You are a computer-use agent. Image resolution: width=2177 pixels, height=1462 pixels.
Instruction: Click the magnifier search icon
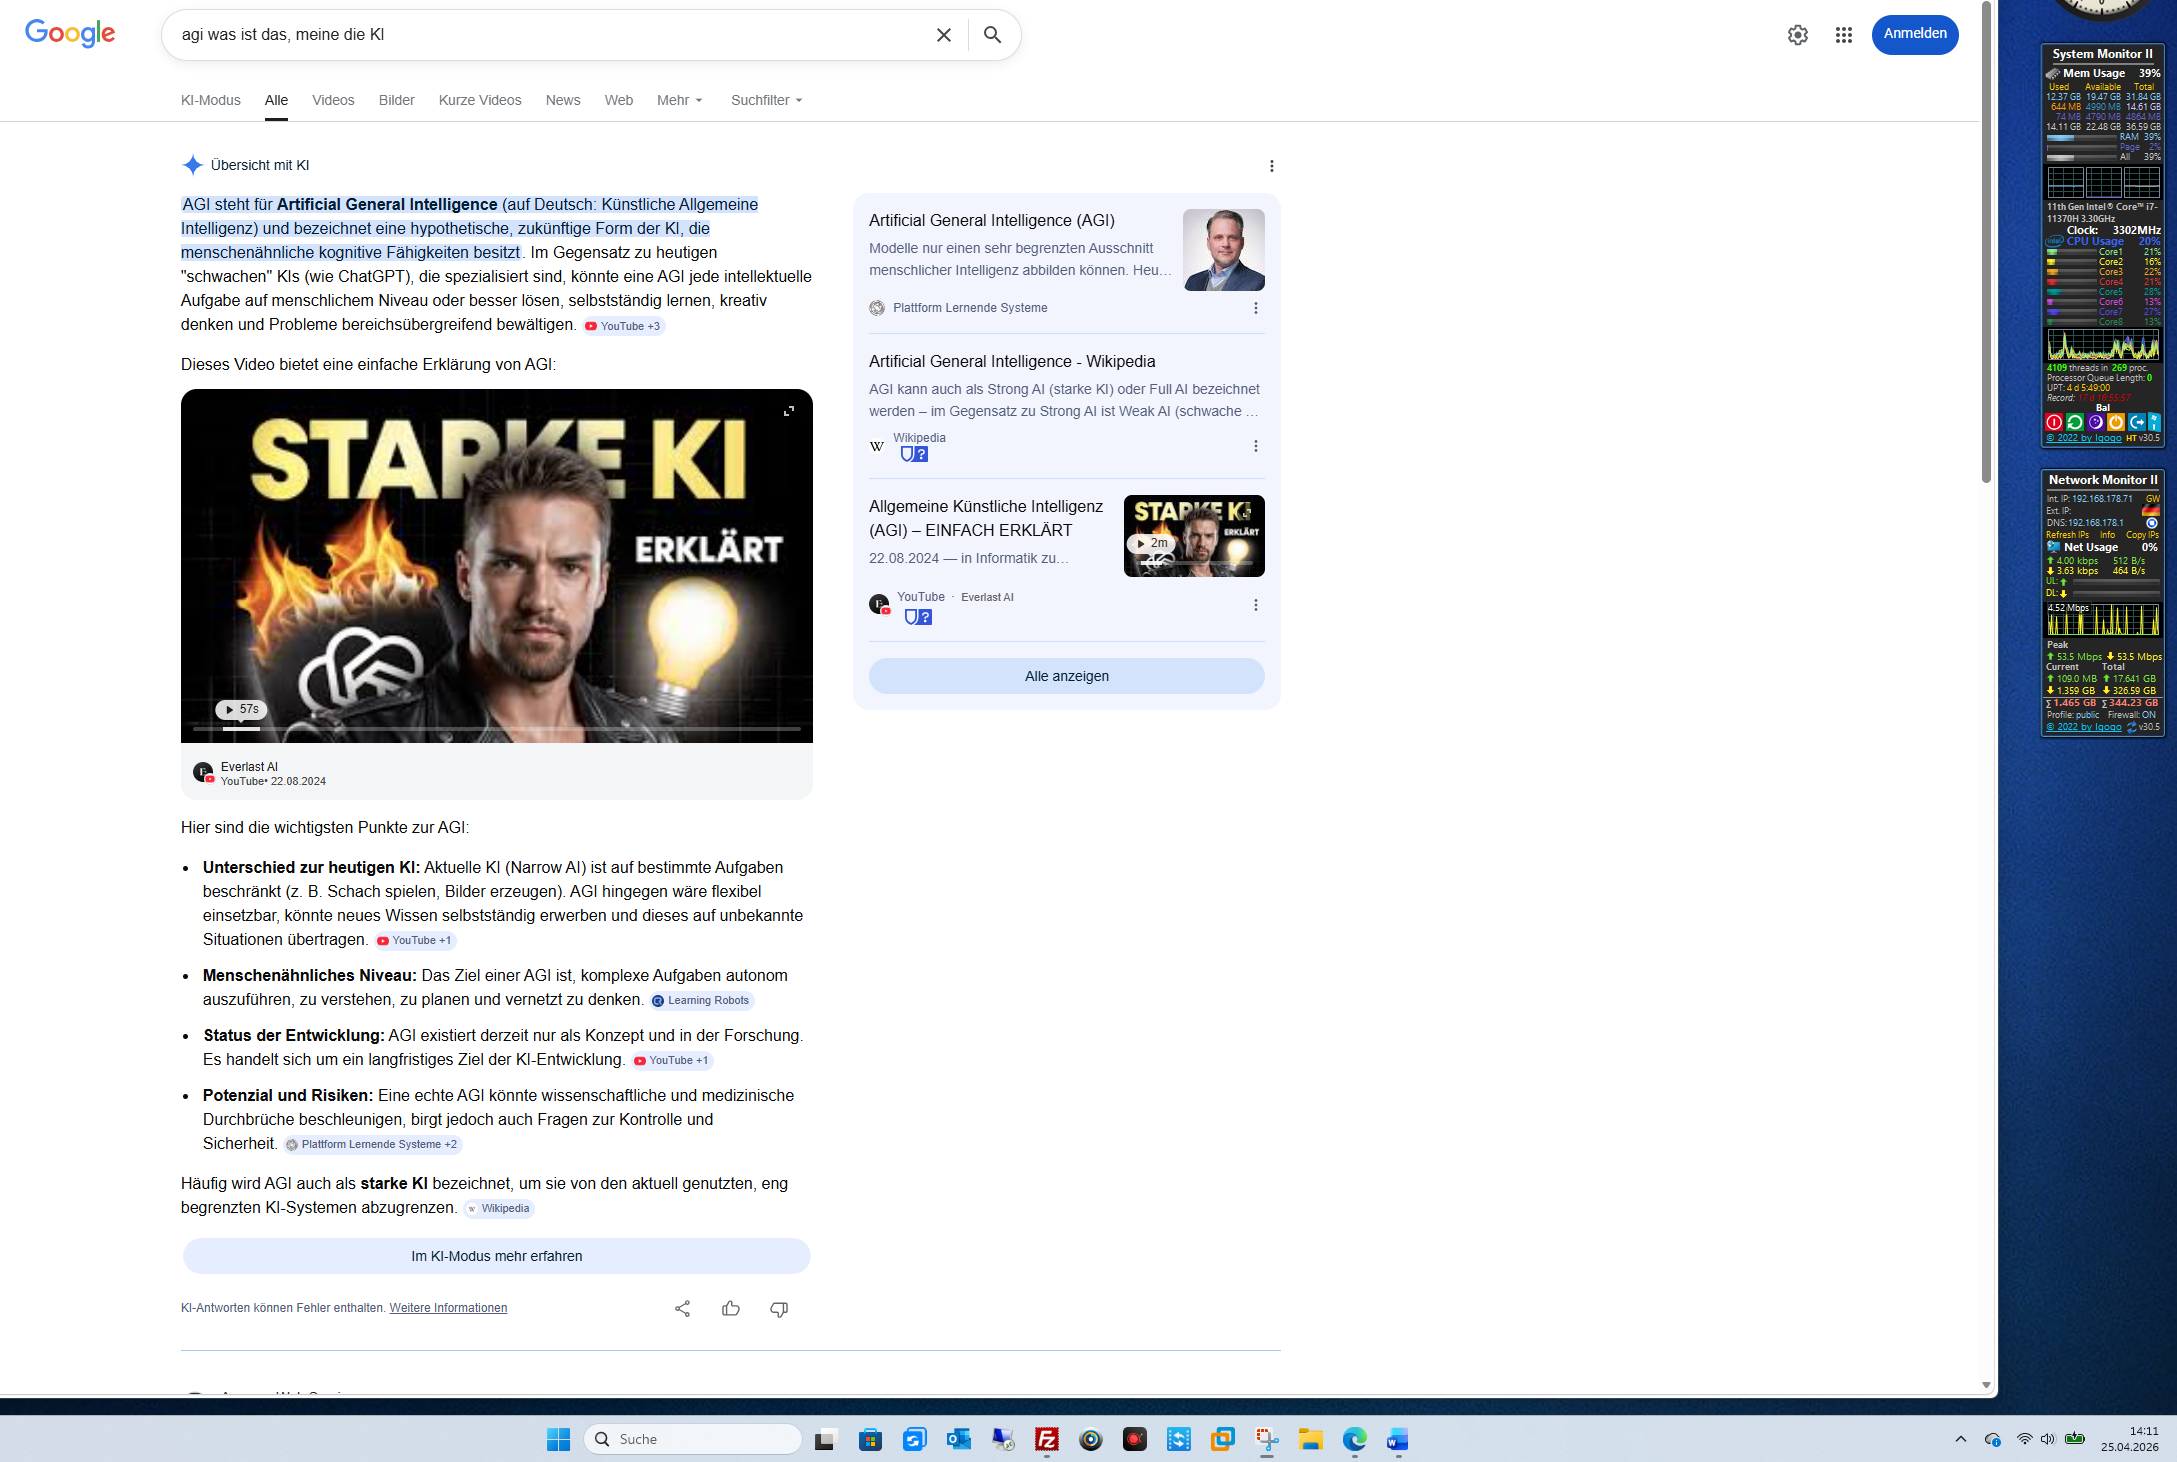point(992,35)
